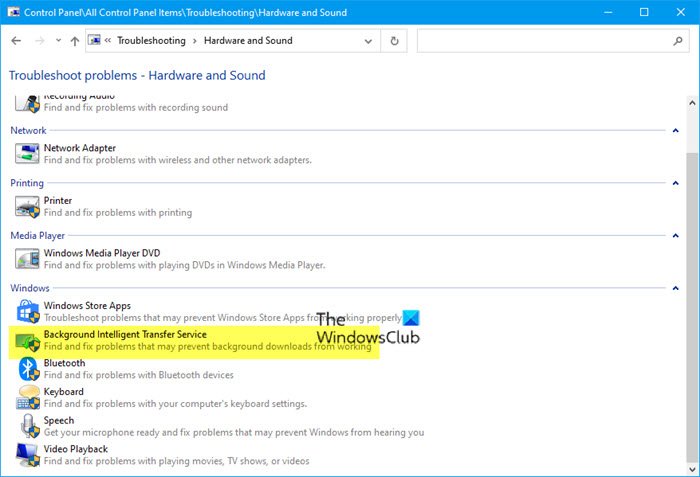
Task: Refresh the Hardware and Sound page
Action: pyautogui.click(x=394, y=41)
